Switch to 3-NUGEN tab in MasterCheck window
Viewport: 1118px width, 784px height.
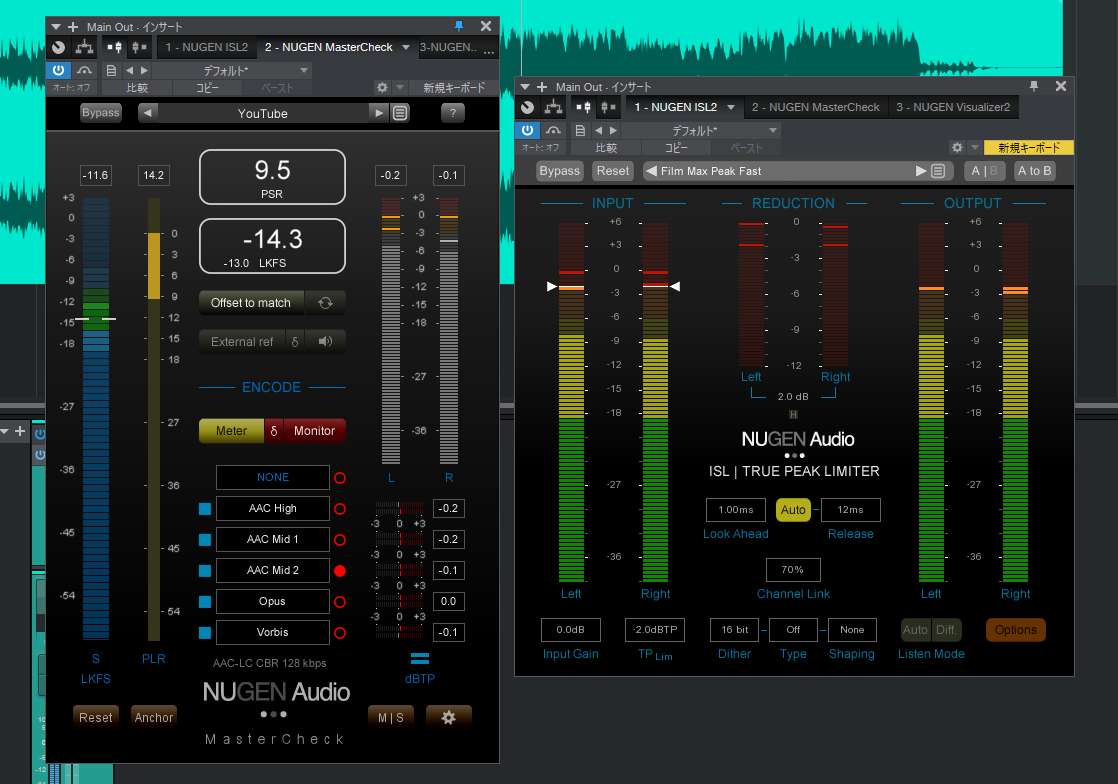point(448,47)
